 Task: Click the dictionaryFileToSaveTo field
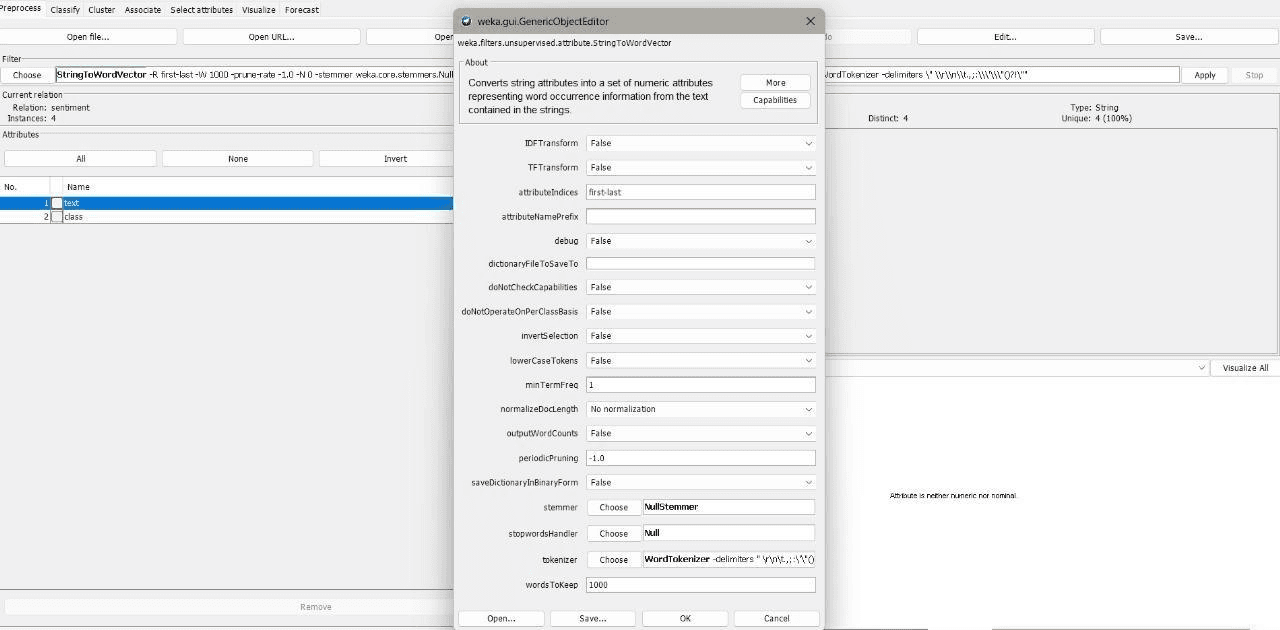[701, 264]
